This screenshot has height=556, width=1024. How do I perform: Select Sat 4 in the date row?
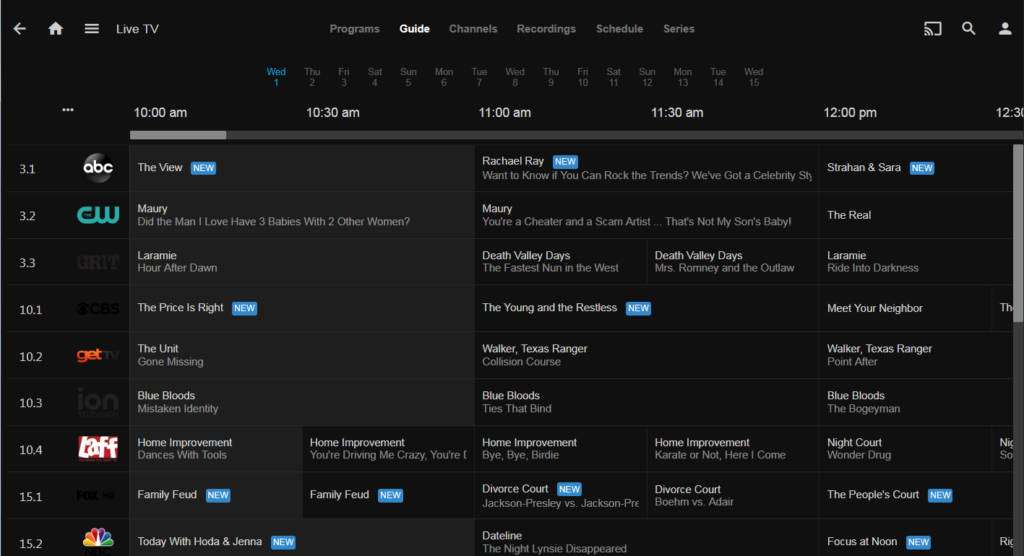point(375,77)
